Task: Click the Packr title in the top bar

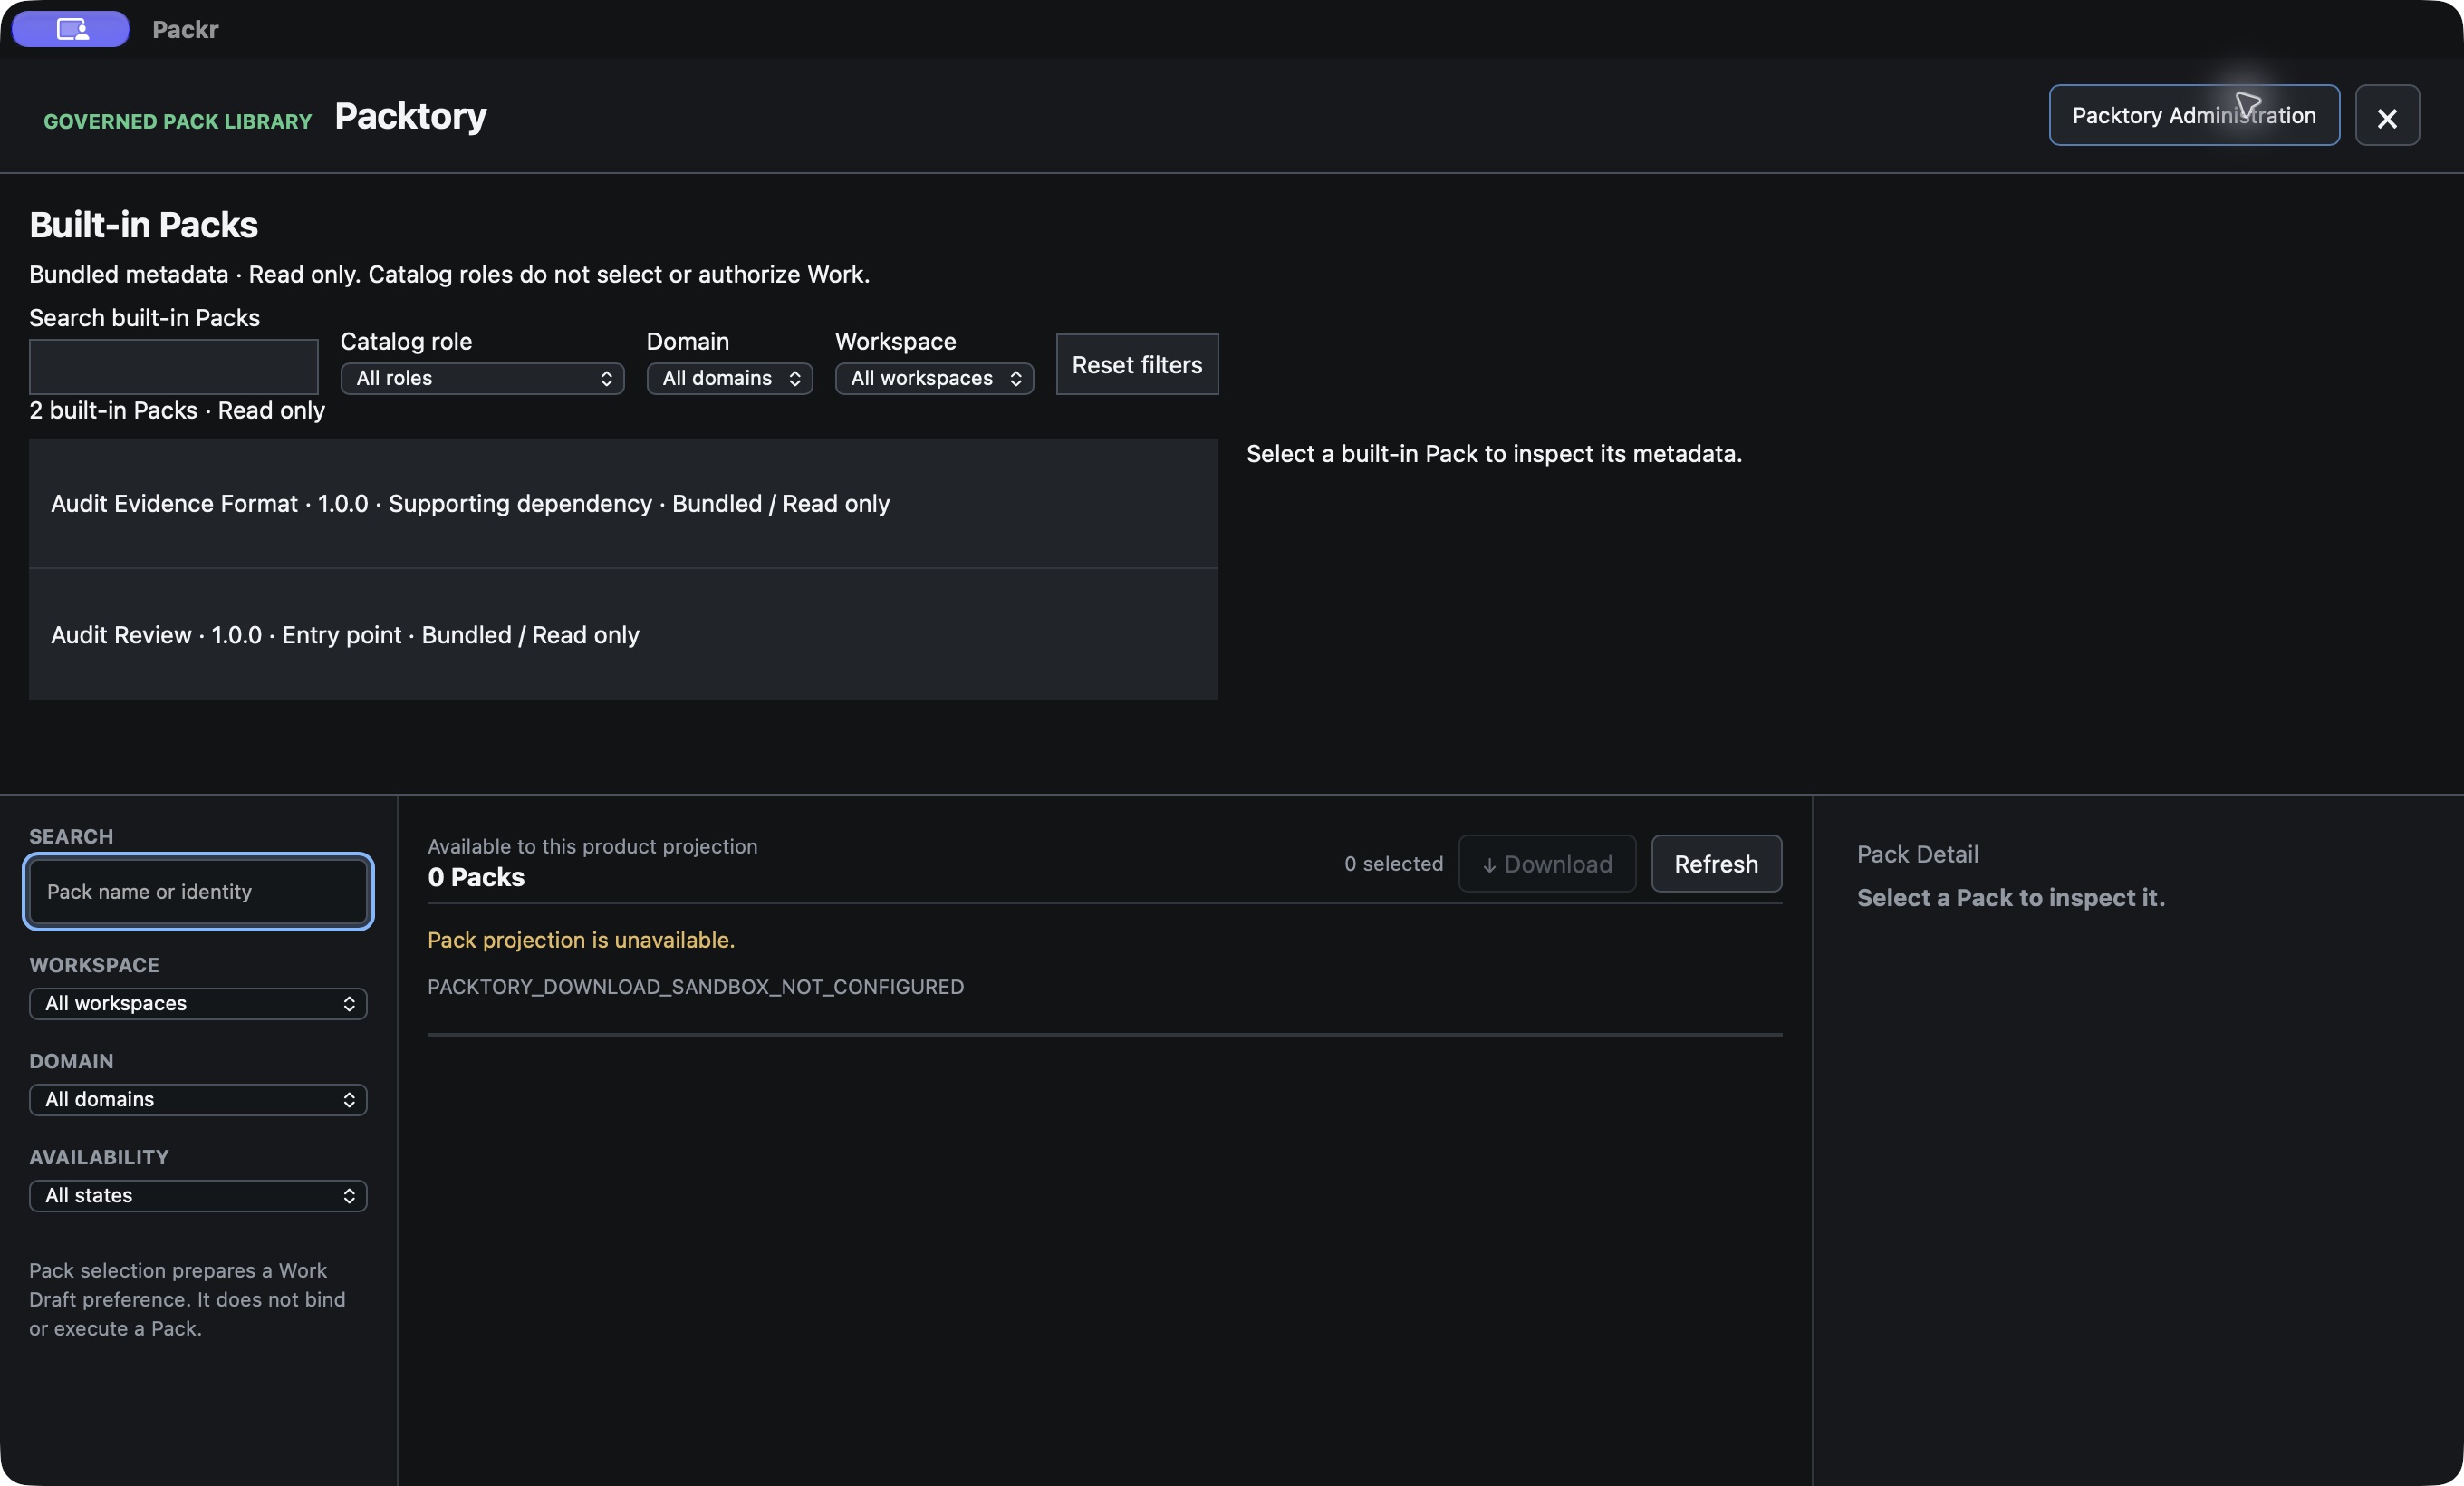Action: coord(185,29)
